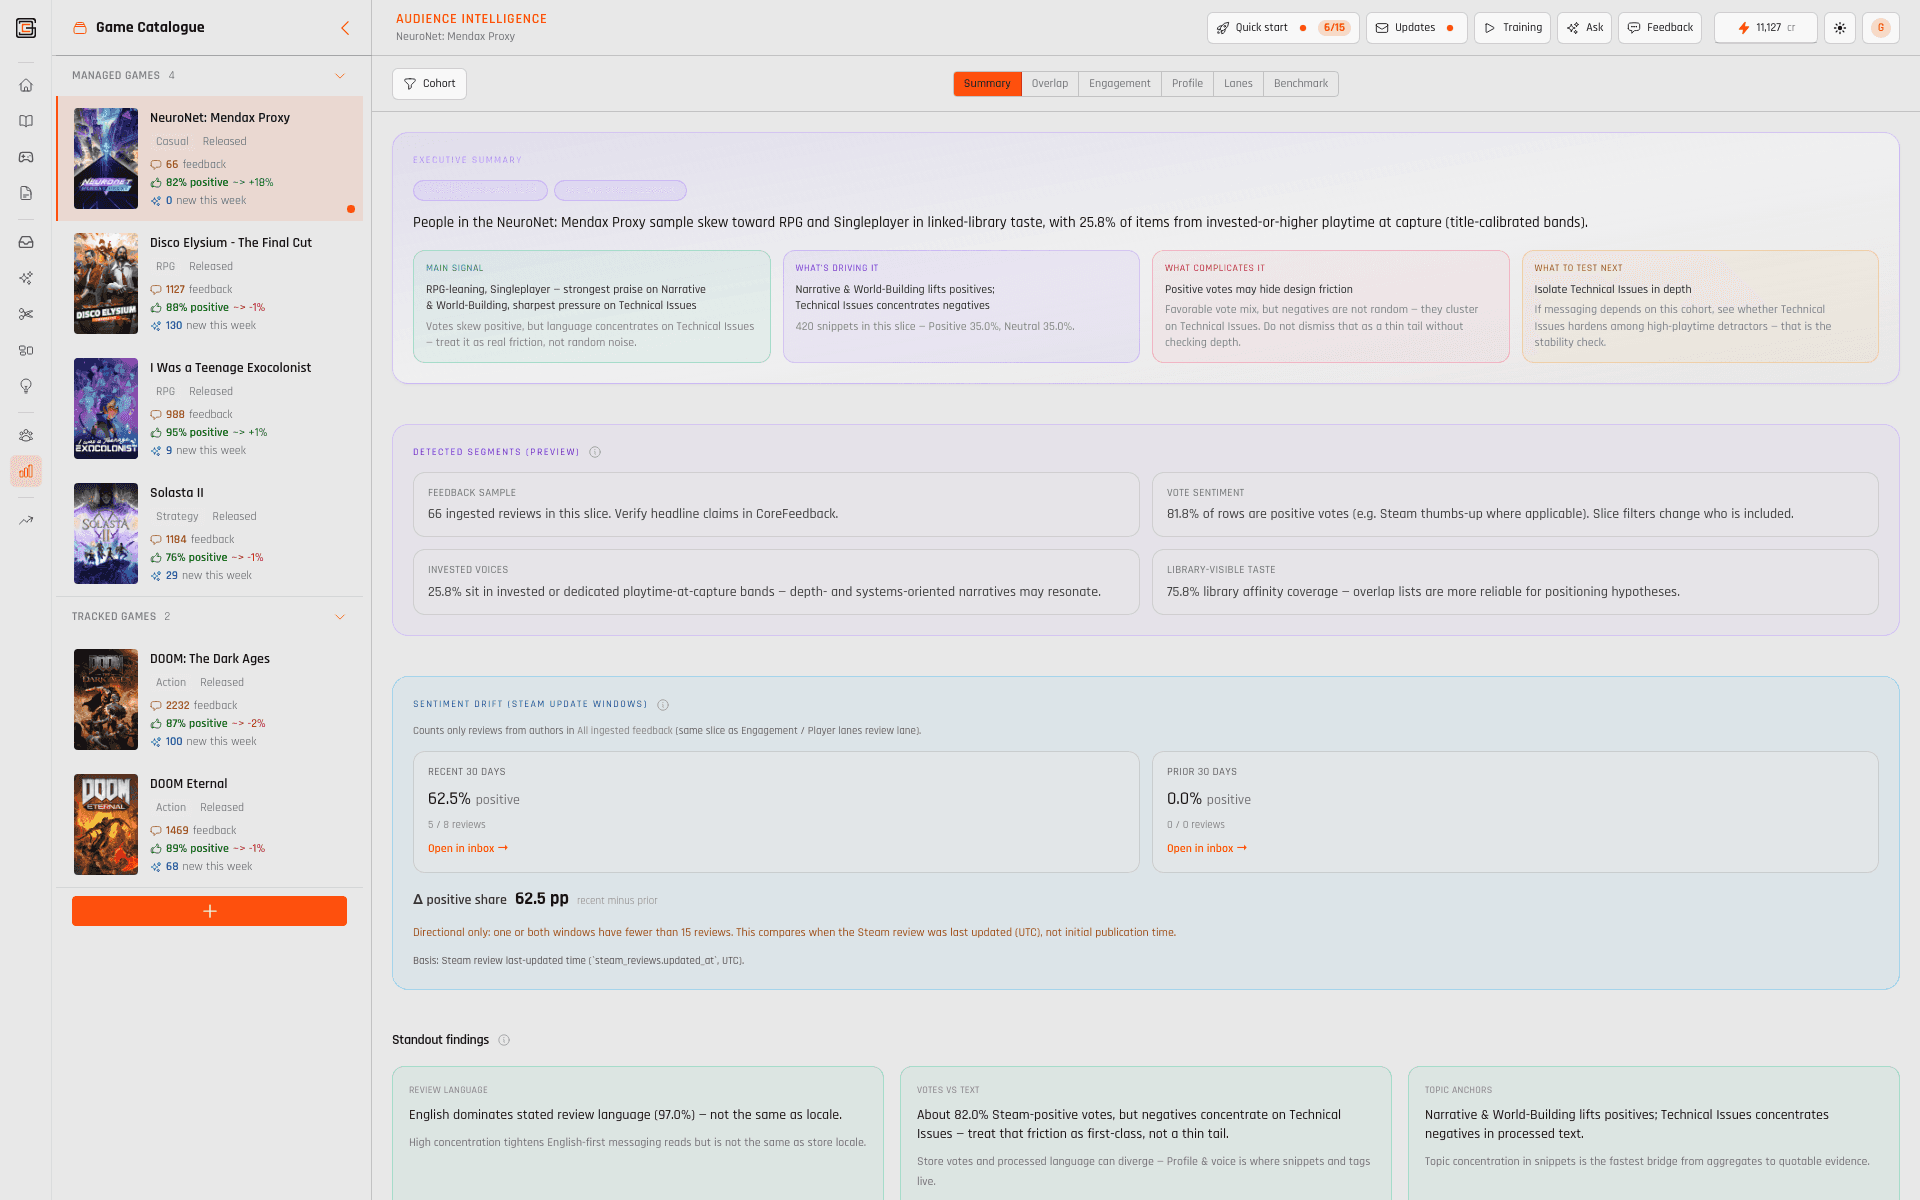Viewport: 1920px width, 1200px height.
Task: Open the lightbulb insights sidebar icon
Action: coord(26,386)
